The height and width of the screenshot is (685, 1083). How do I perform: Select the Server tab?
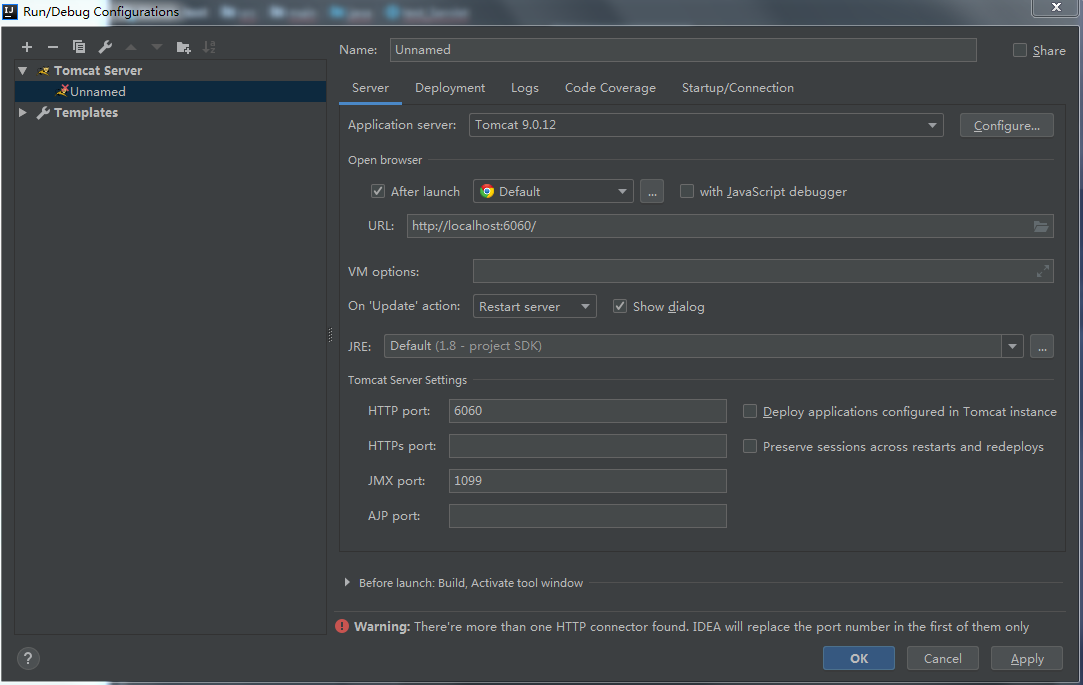point(370,88)
